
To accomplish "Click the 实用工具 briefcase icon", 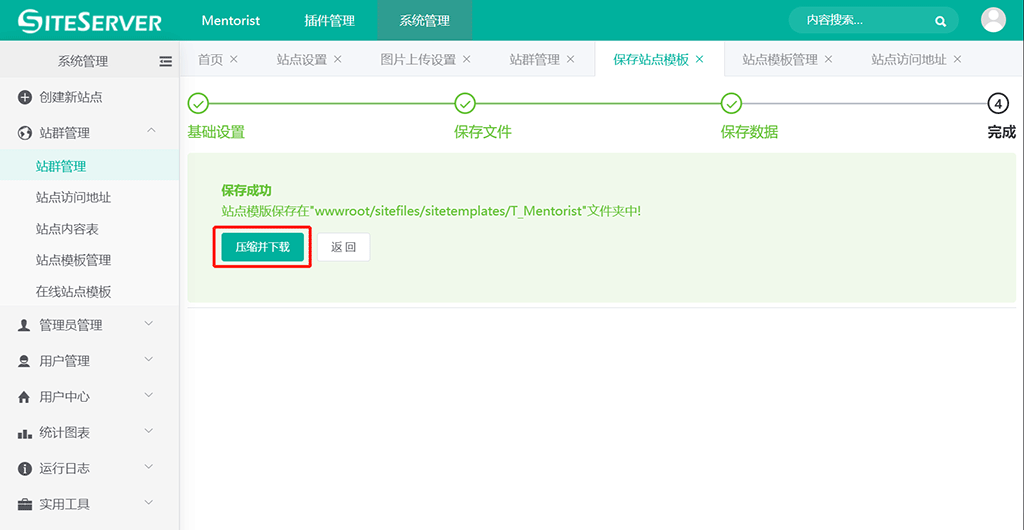I will 25,505.
